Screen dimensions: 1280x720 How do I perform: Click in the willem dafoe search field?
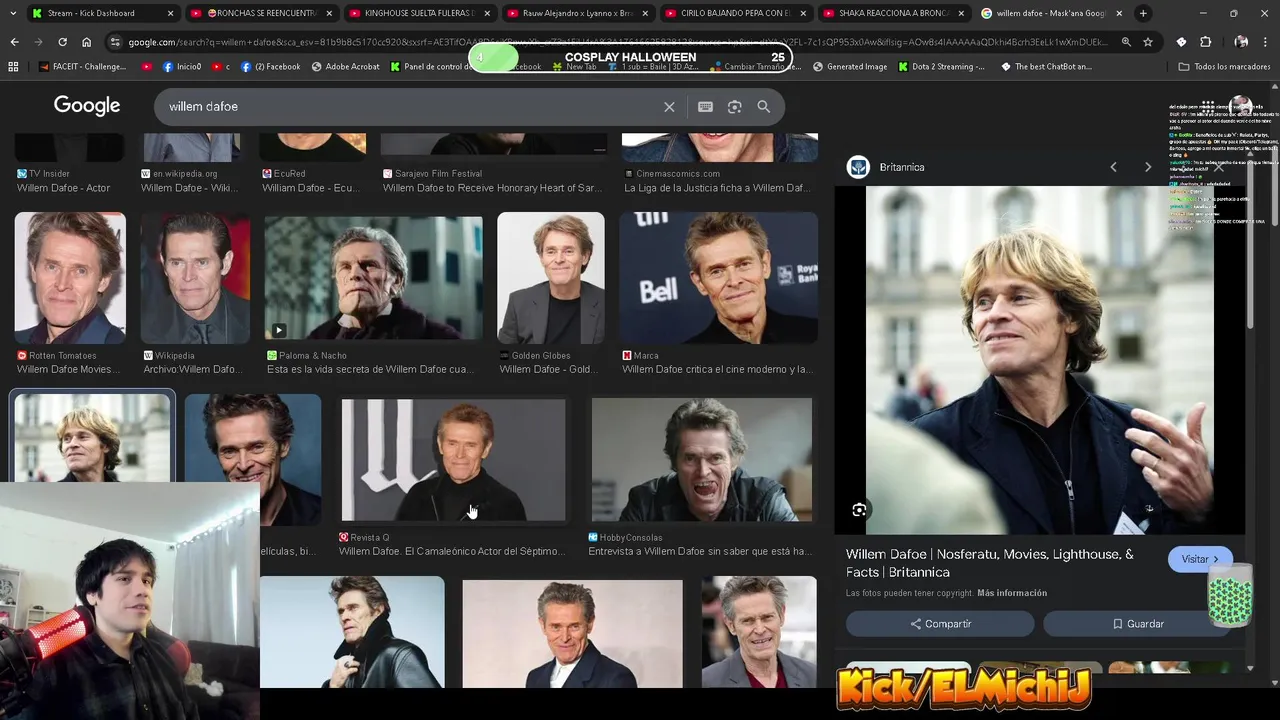(410, 107)
